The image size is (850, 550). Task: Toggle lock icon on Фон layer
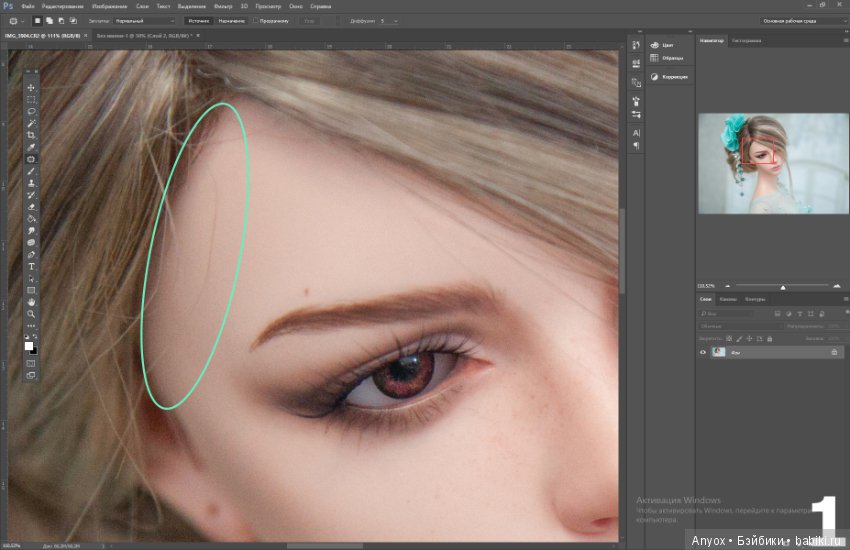coord(834,352)
